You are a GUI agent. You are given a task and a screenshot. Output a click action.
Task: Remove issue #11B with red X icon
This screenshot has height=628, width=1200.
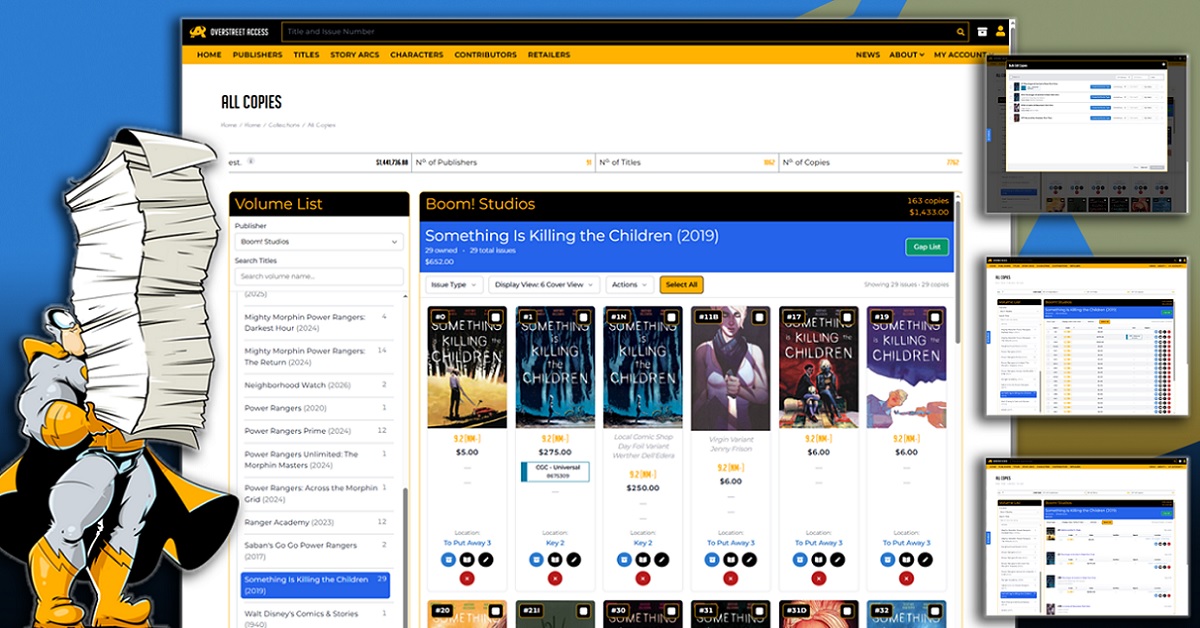[x=730, y=578]
